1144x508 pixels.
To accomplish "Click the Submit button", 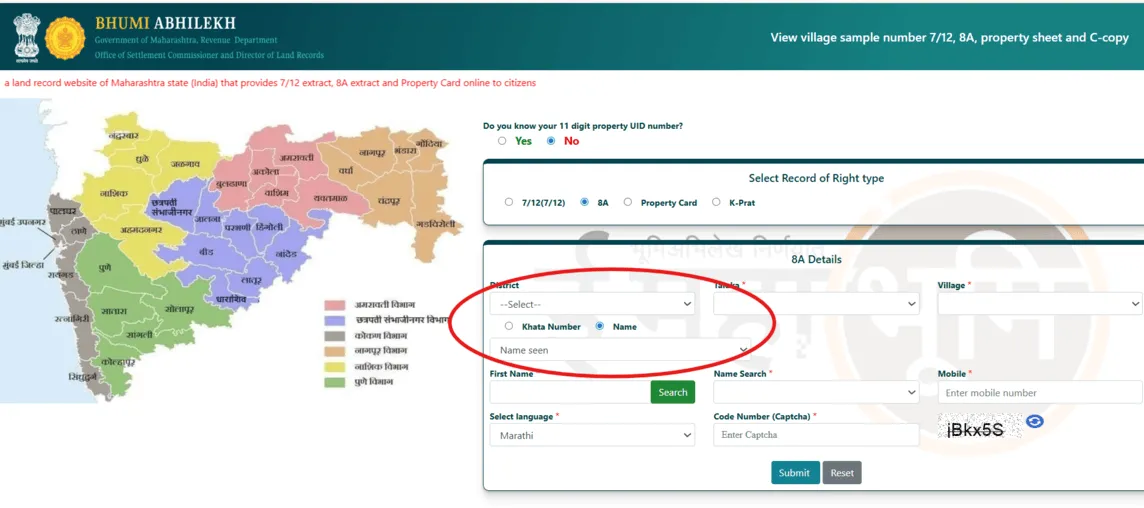I will [x=795, y=473].
